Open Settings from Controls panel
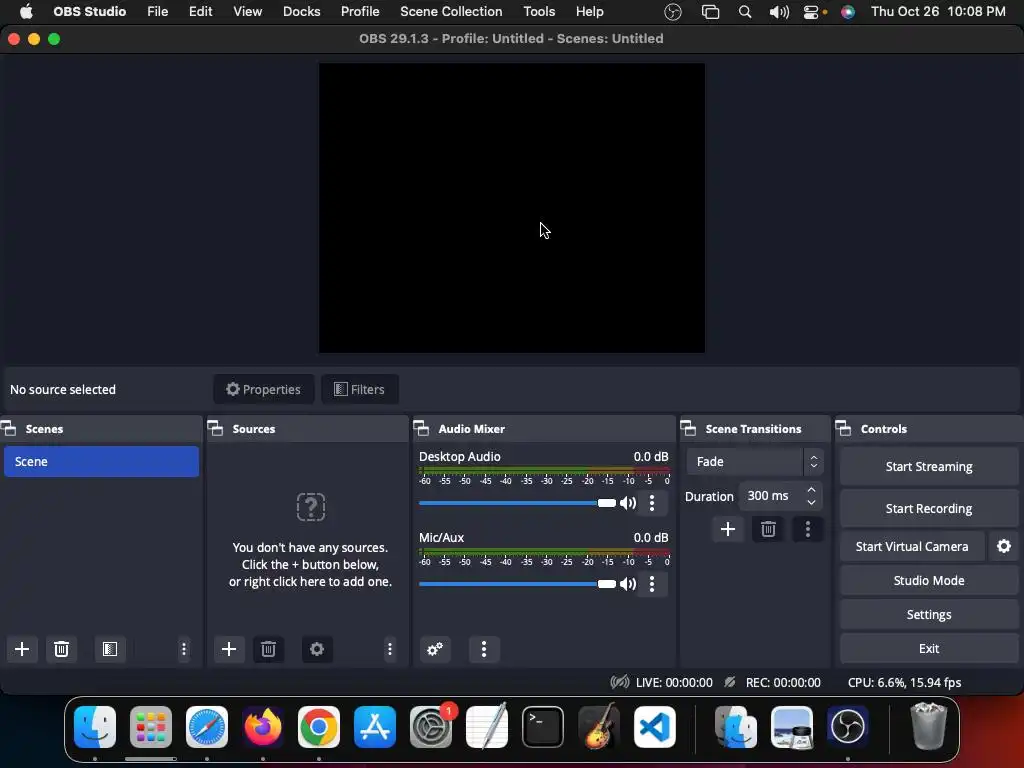This screenshot has height=768, width=1024. pos(929,615)
